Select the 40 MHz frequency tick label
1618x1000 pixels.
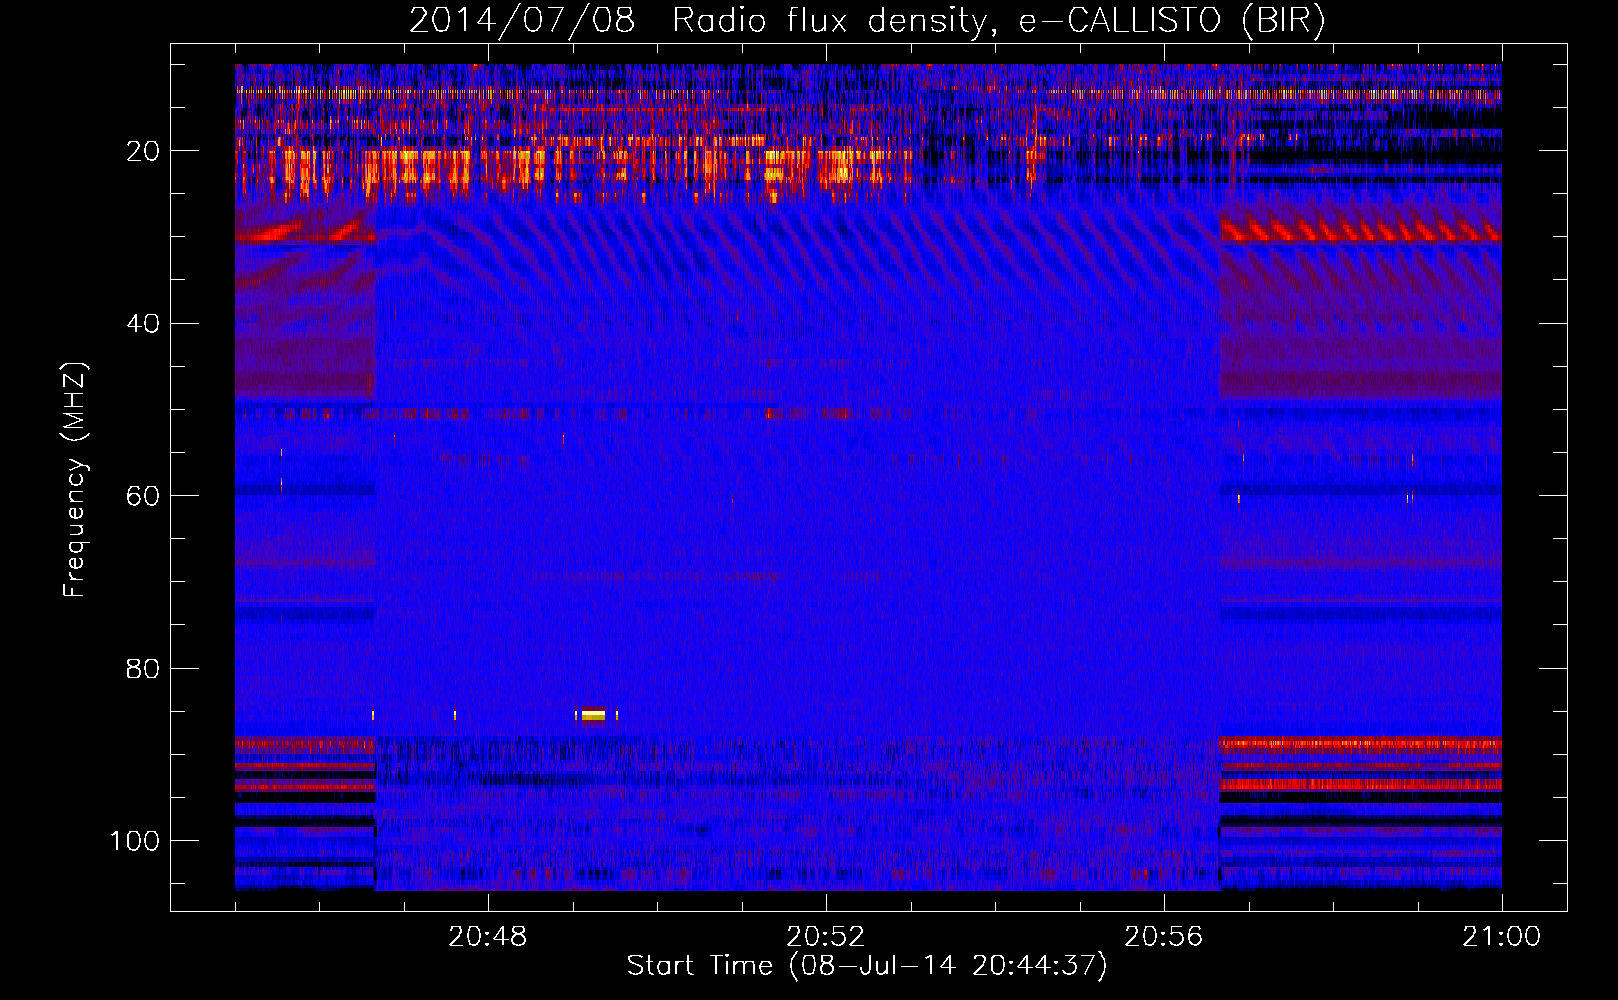point(143,324)
